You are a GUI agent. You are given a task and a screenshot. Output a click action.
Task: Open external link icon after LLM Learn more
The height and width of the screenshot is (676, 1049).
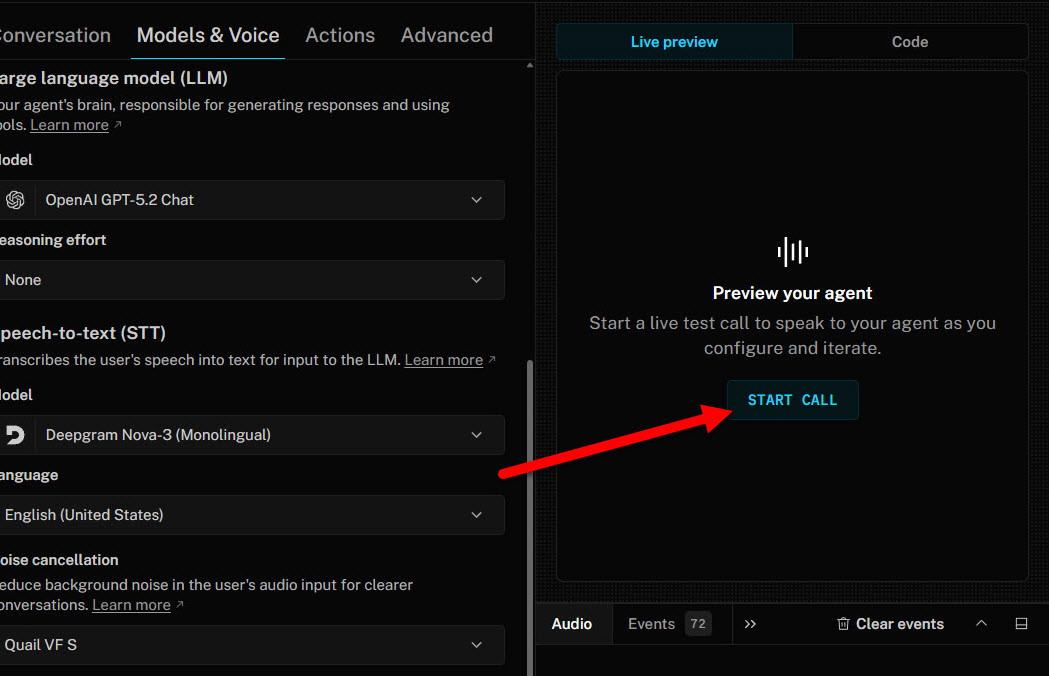[x=118, y=124]
